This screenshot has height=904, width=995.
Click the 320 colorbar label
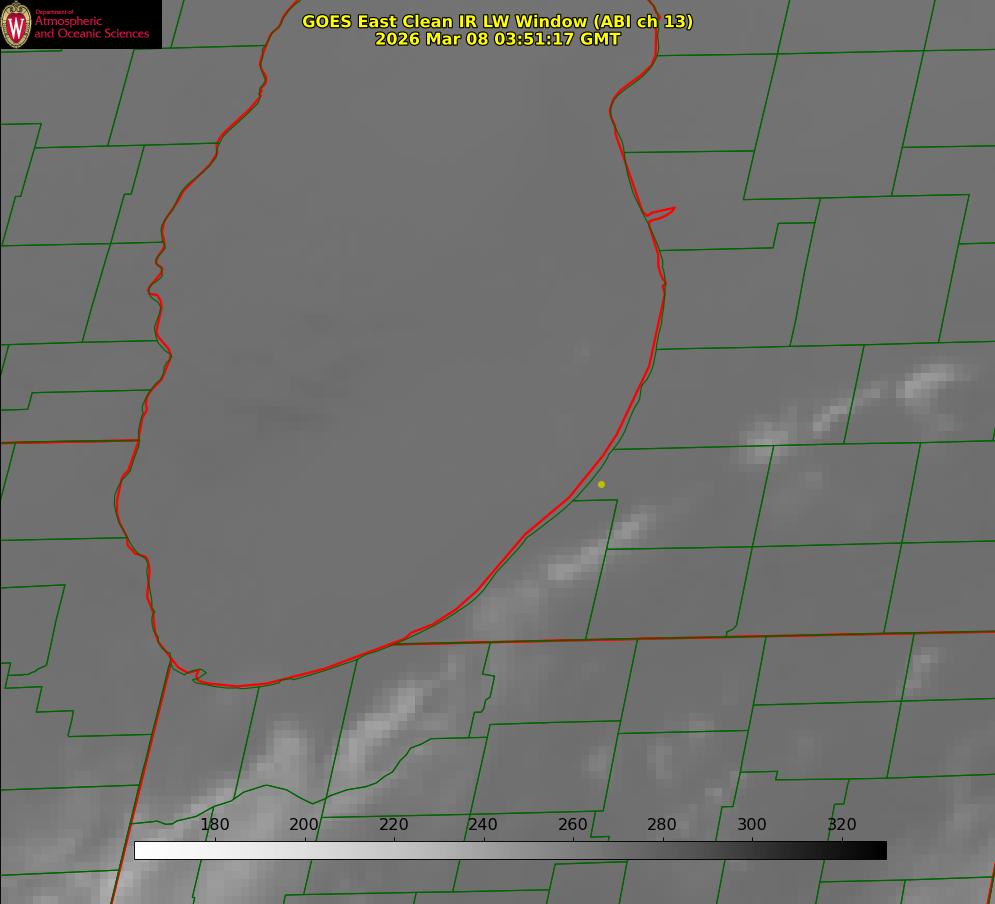click(841, 825)
